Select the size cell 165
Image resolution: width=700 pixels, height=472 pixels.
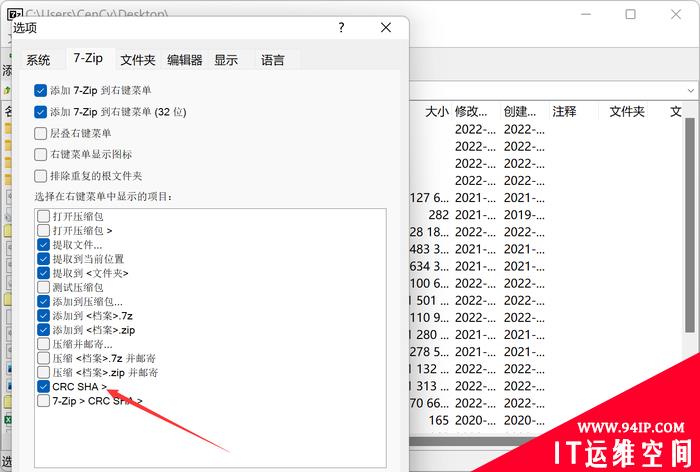click(438, 420)
